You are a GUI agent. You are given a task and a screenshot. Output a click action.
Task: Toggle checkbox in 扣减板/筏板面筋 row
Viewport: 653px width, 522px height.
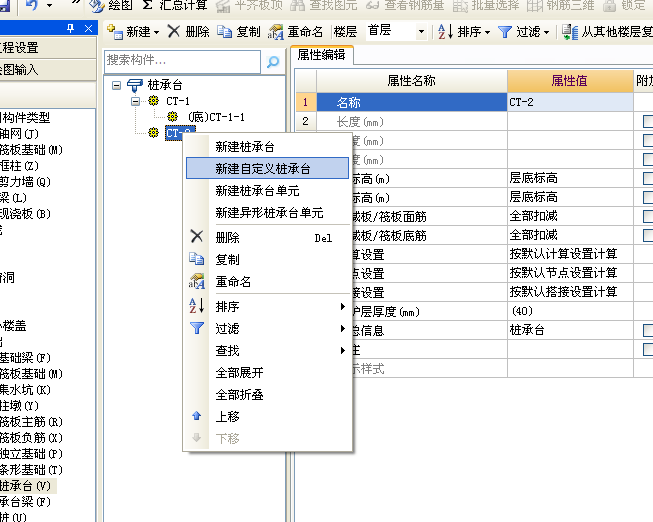pyautogui.click(x=648, y=216)
